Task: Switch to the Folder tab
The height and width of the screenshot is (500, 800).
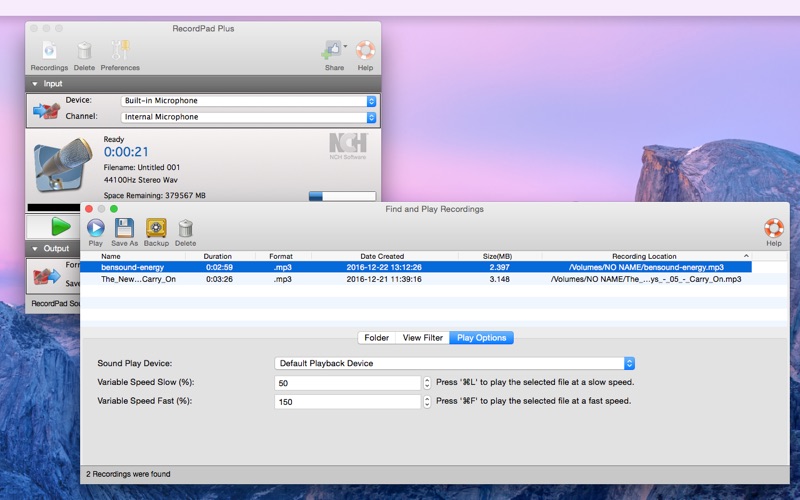Action: pyautogui.click(x=377, y=338)
